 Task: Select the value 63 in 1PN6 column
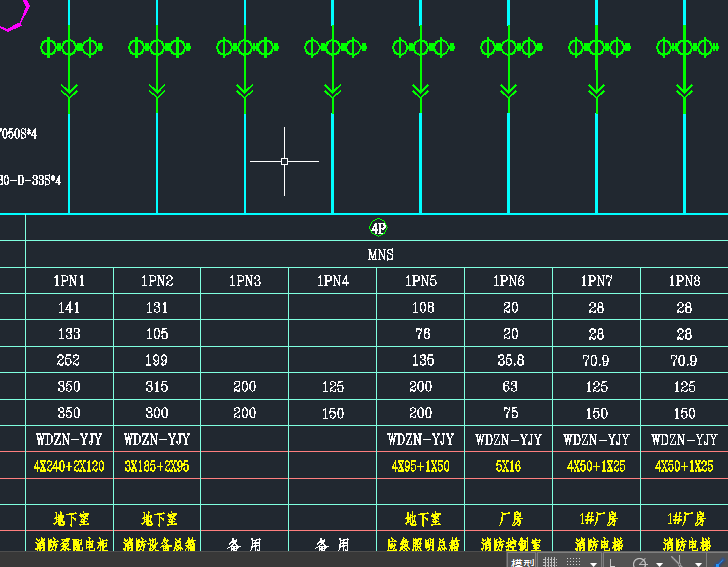[510, 386]
